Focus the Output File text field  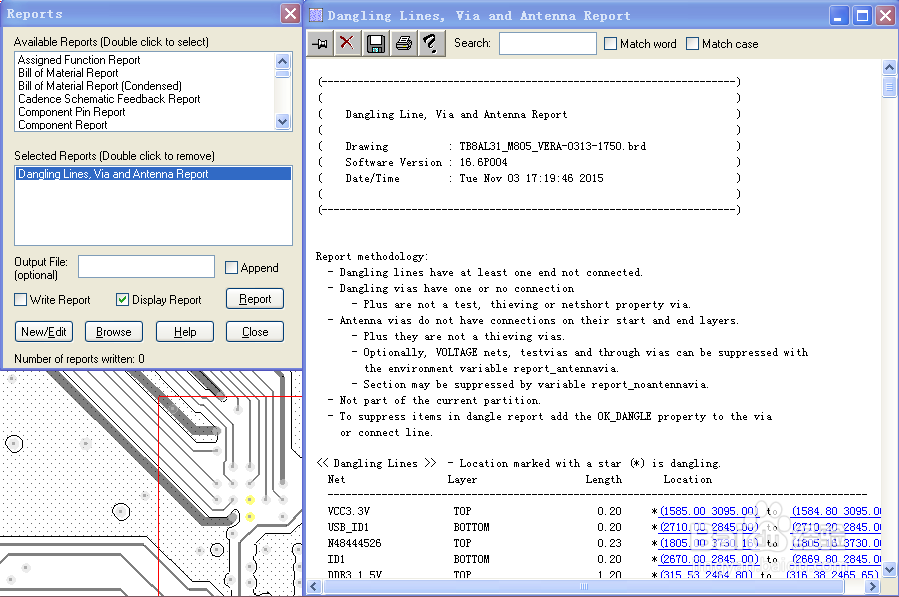click(146, 267)
